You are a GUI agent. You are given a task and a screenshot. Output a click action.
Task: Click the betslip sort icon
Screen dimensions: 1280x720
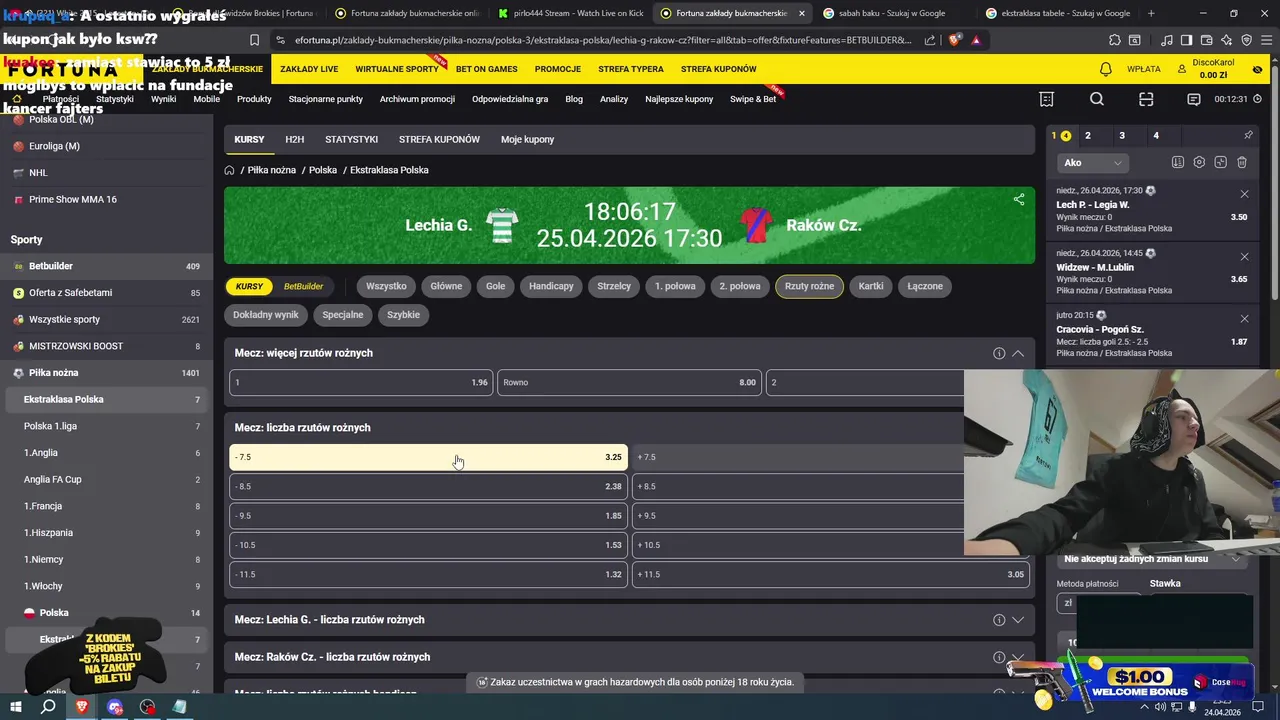(x=1177, y=162)
